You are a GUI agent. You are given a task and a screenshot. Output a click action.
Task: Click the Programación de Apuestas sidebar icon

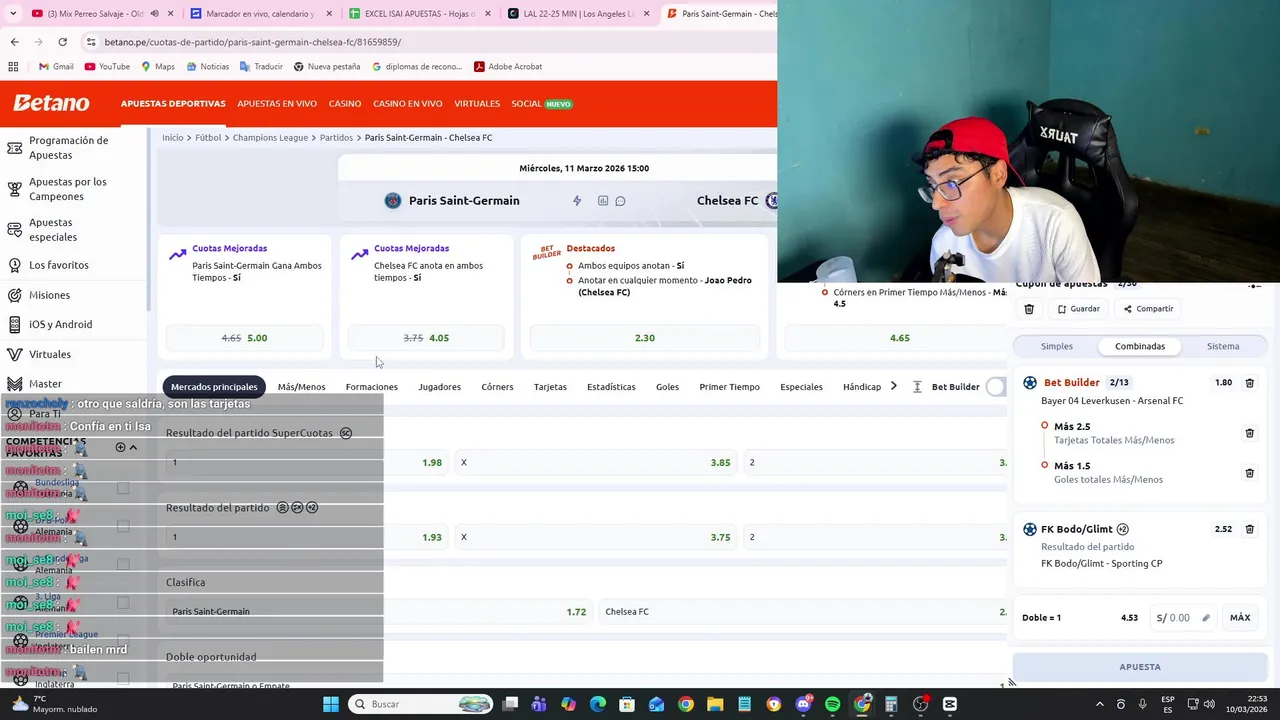(x=15, y=148)
